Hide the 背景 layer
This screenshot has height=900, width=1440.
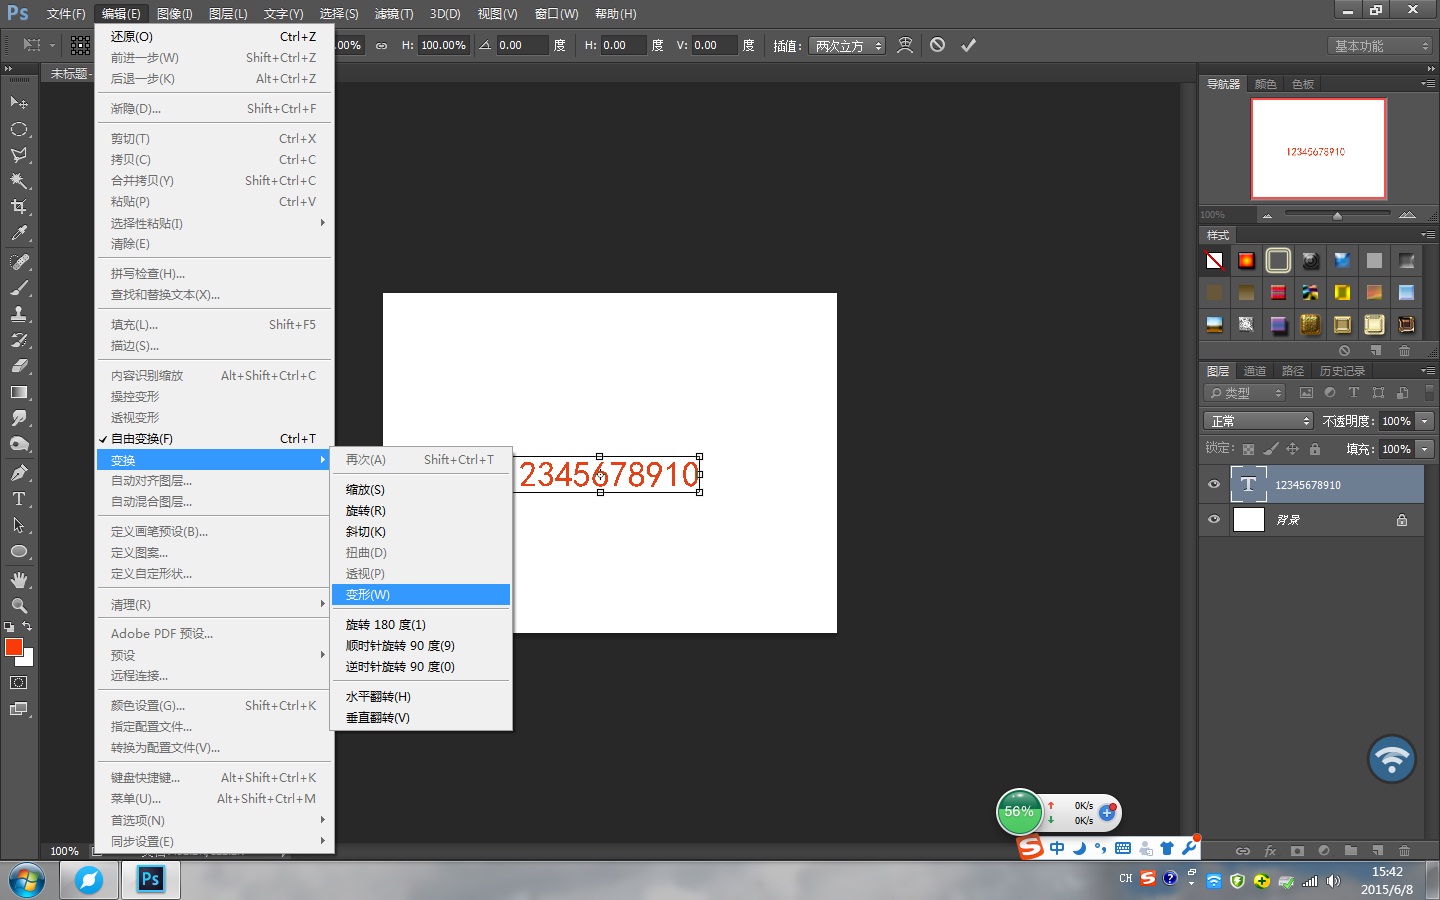point(1214,520)
